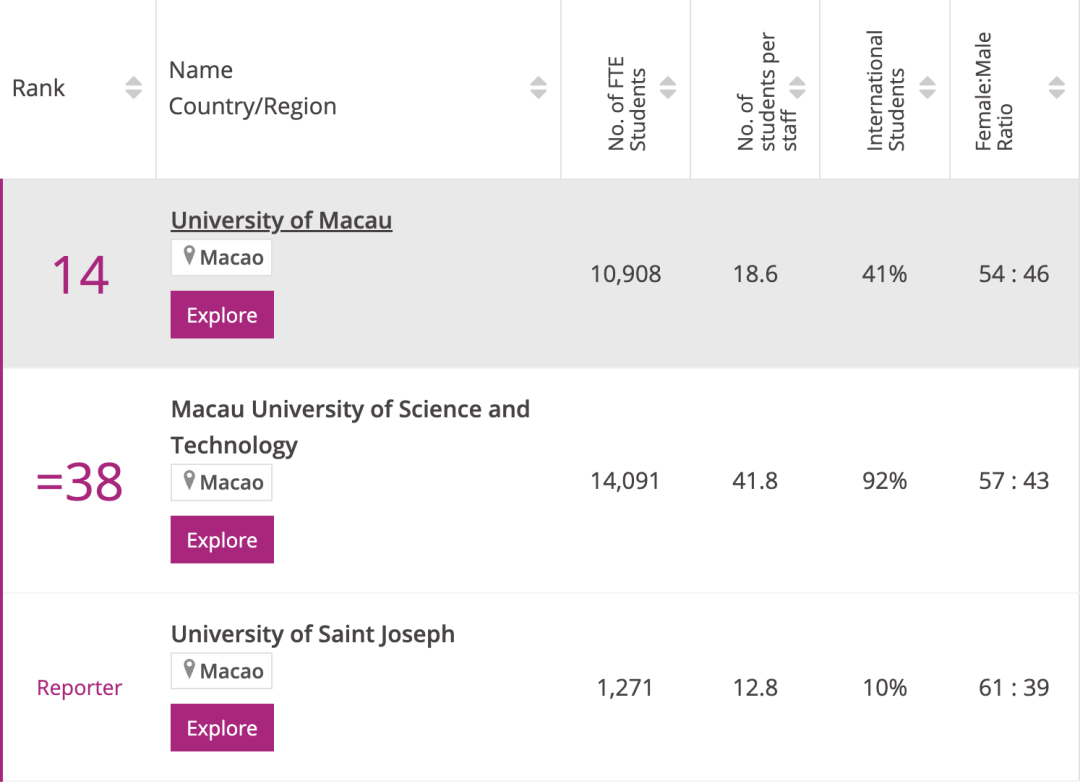
Task: Click rank 14 cell
Action: coord(80,275)
